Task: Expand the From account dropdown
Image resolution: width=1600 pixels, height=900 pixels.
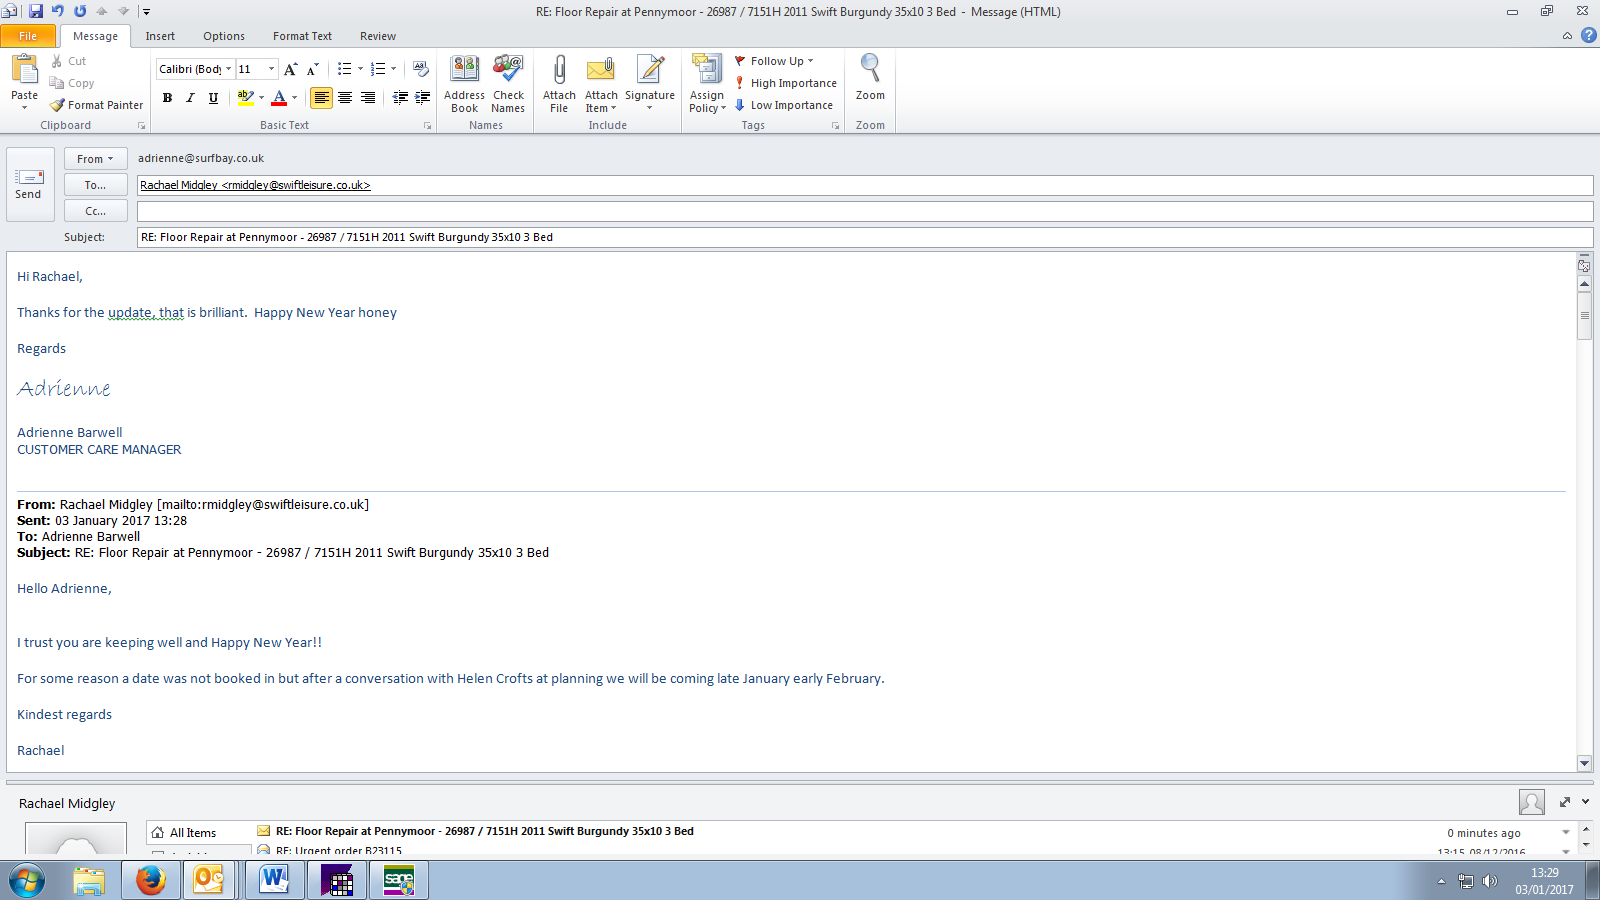Action: tap(95, 159)
